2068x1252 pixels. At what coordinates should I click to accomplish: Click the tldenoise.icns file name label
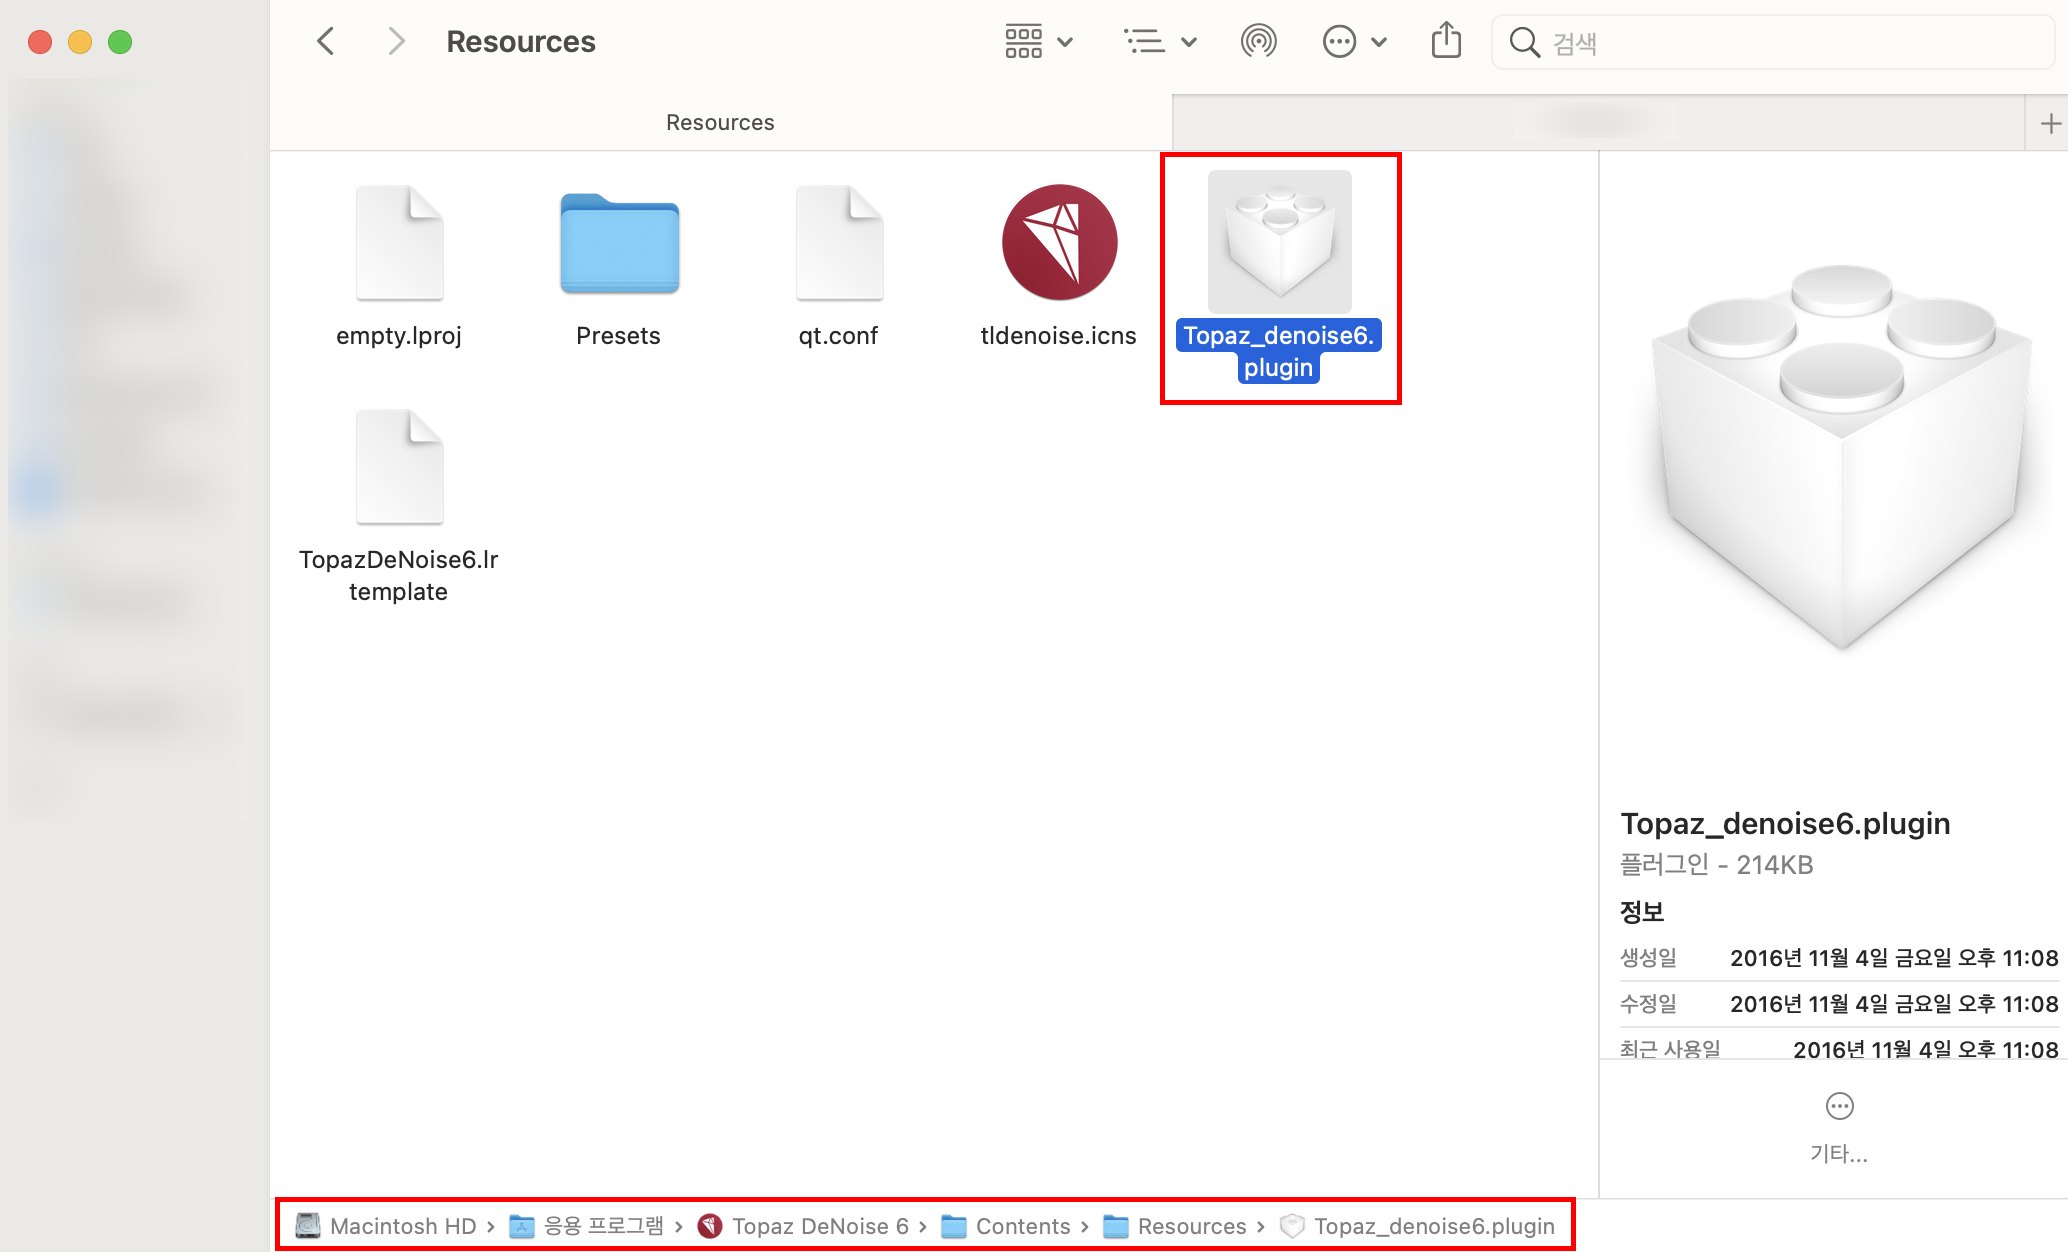(x=1058, y=336)
